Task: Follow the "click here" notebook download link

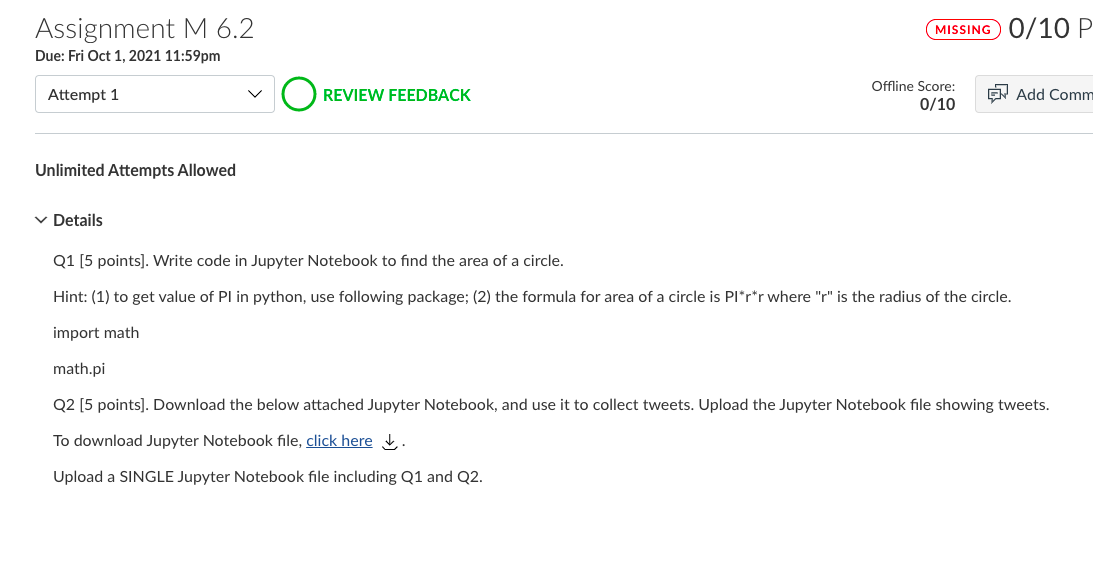Action: pyautogui.click(x=339, y=440)
